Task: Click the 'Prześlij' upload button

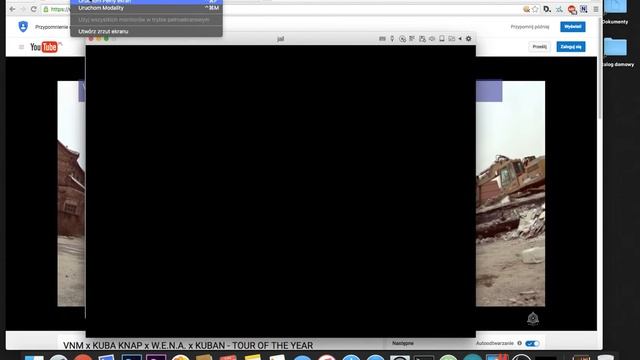Action: (540, 47)
